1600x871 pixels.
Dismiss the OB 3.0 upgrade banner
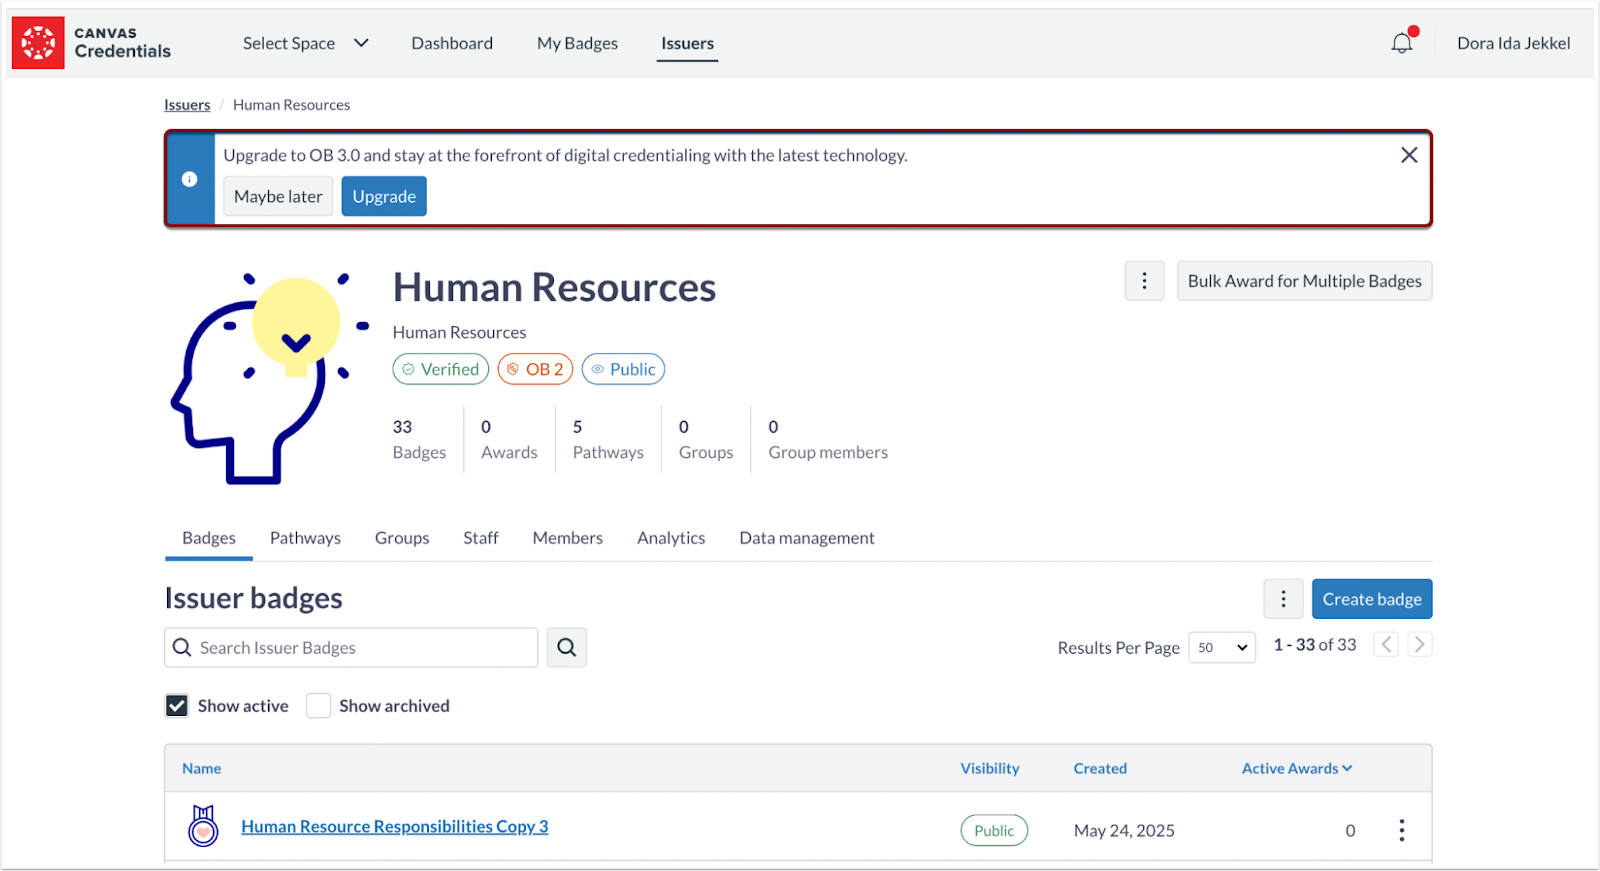(x=1409, y=155)
